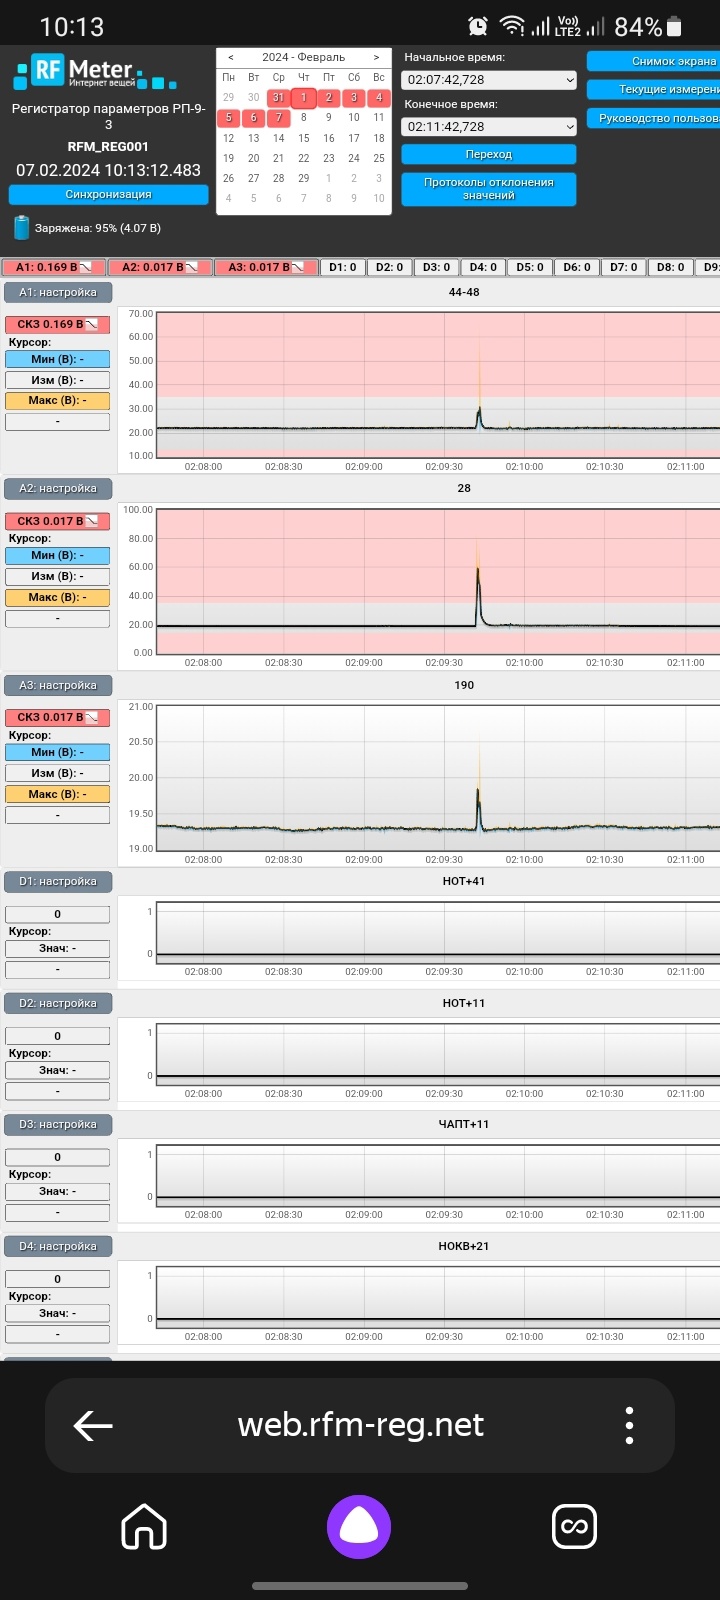Screen dimensions: 720x1600
Task: Go to previous month in calendar
Action: [x=231, y=57]
